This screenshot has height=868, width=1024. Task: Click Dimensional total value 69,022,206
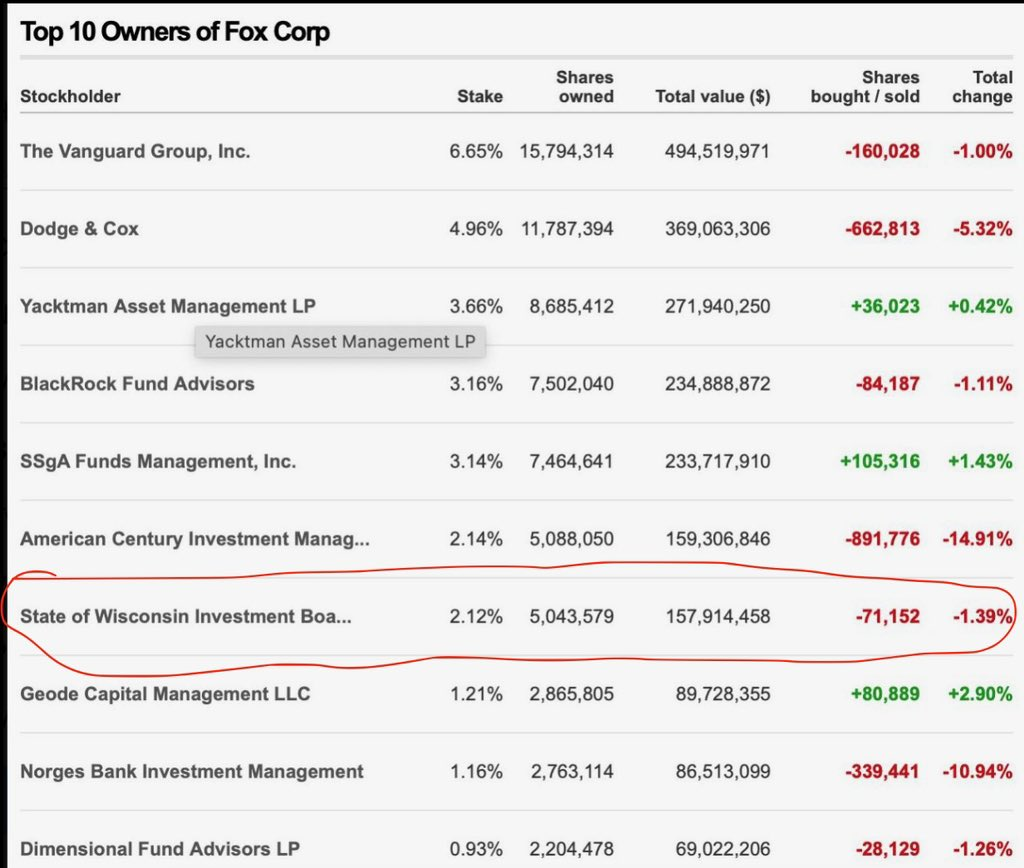(x=723, y=848)
